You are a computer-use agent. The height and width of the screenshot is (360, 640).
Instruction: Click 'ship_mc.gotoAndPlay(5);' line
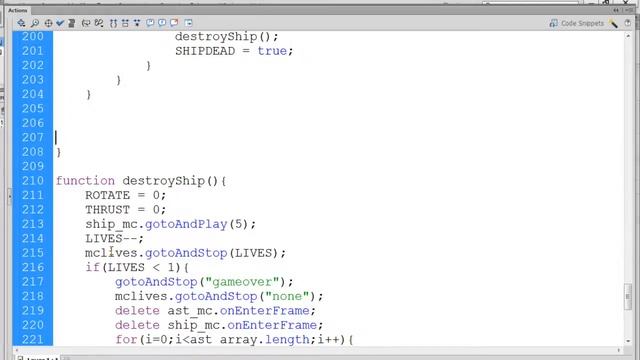tap(171, 224)
